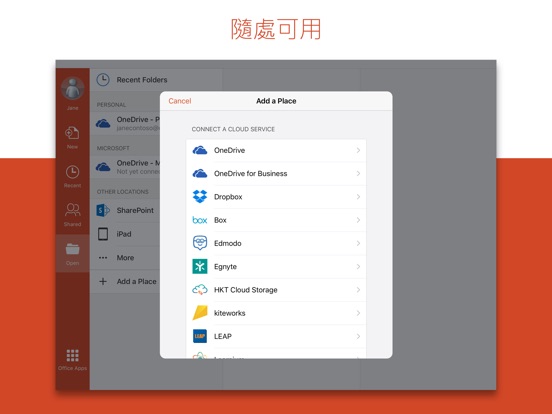Choose Add a Place in the list
The width and height of the screenshot is (552, 414).
click(x=125, y=281)
